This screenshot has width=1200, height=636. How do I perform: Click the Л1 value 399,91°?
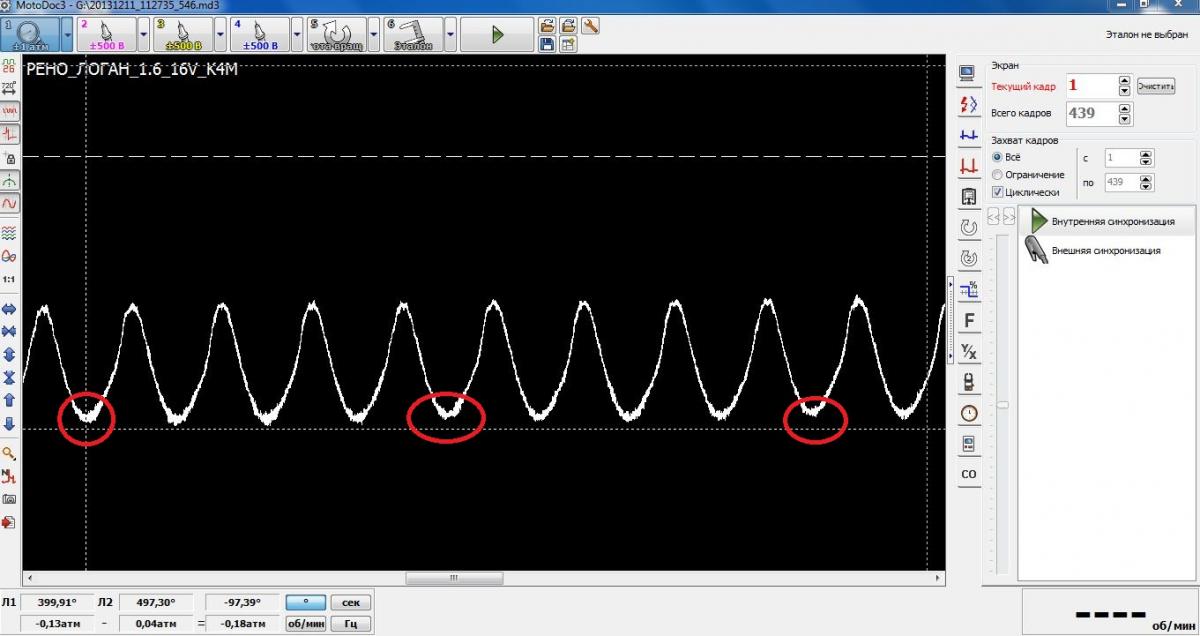click(x=56, y=603)
